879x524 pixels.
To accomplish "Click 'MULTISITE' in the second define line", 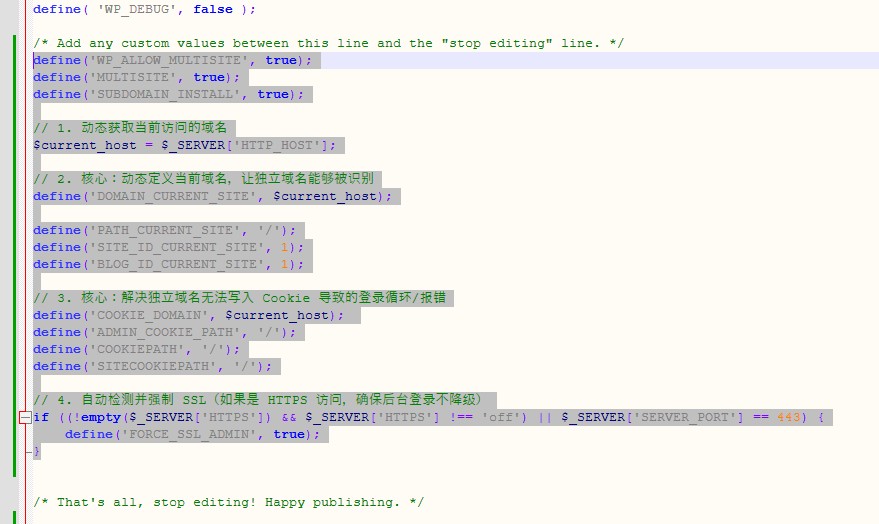I will coord(133,77).
